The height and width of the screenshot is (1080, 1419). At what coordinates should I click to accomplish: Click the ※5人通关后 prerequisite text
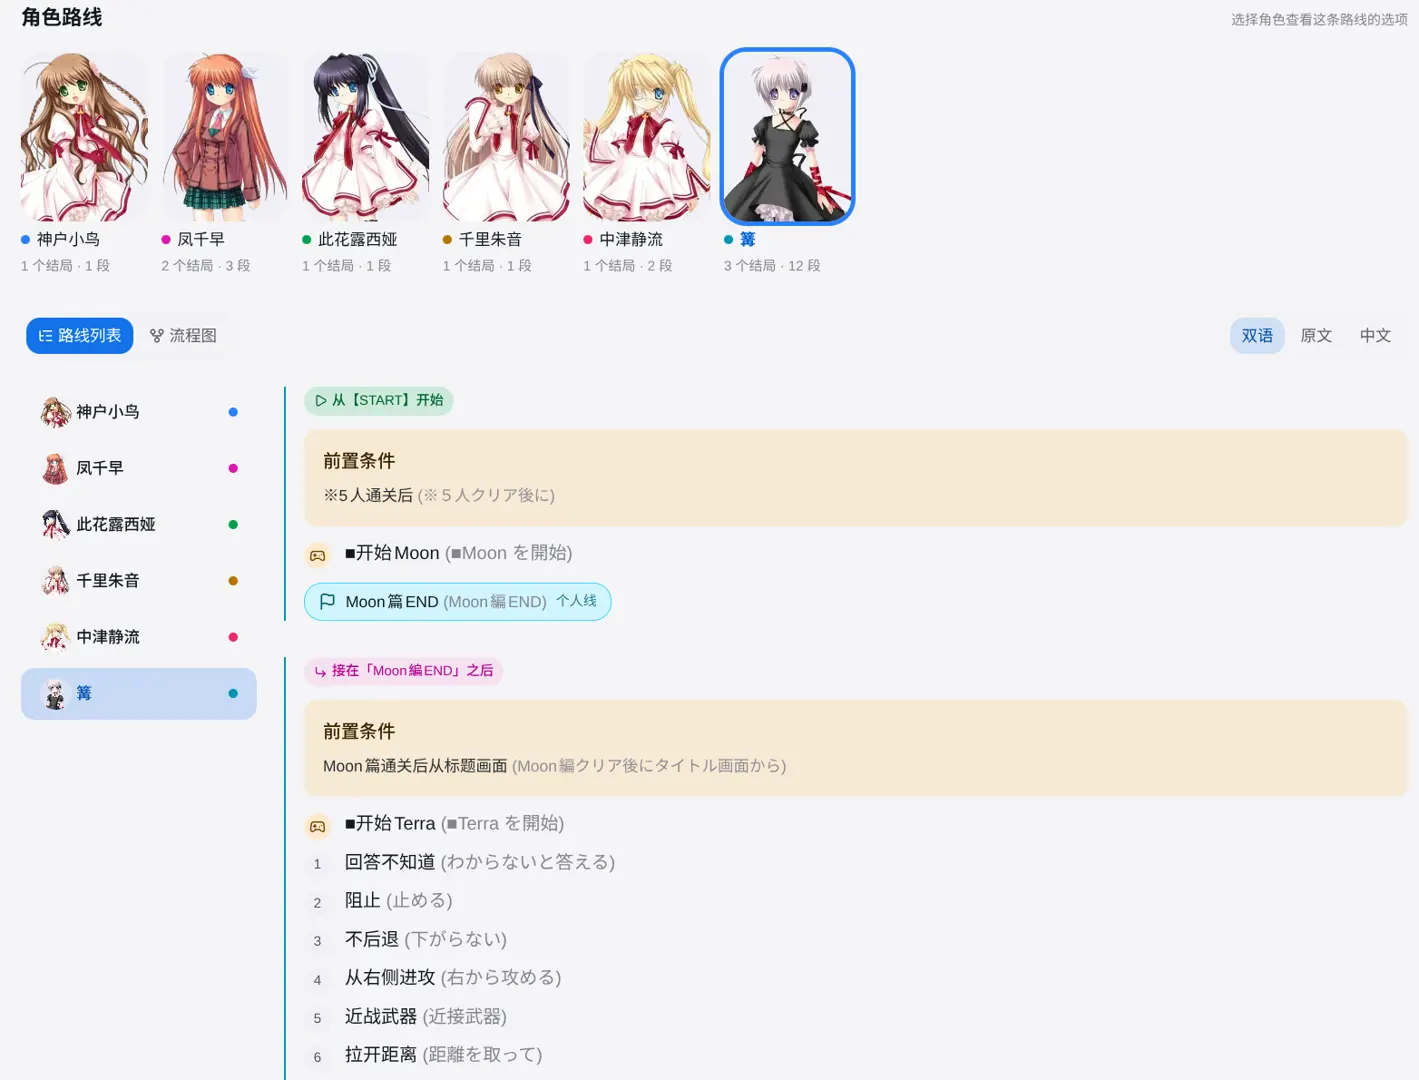[368, 495]
